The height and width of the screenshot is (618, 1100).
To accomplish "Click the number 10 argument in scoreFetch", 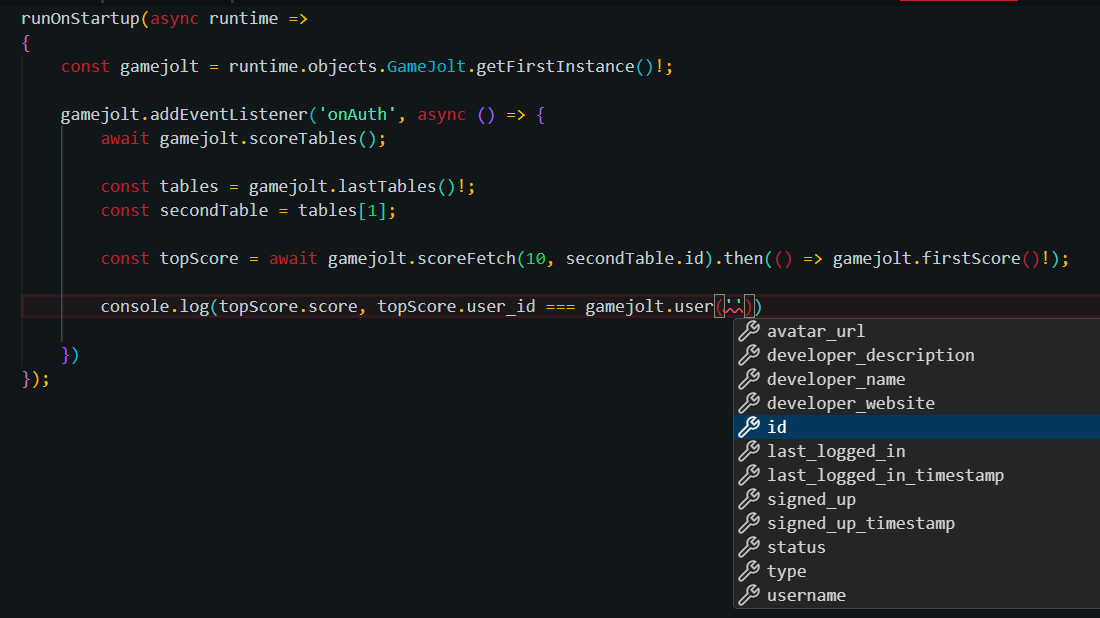I will [536, 259].
